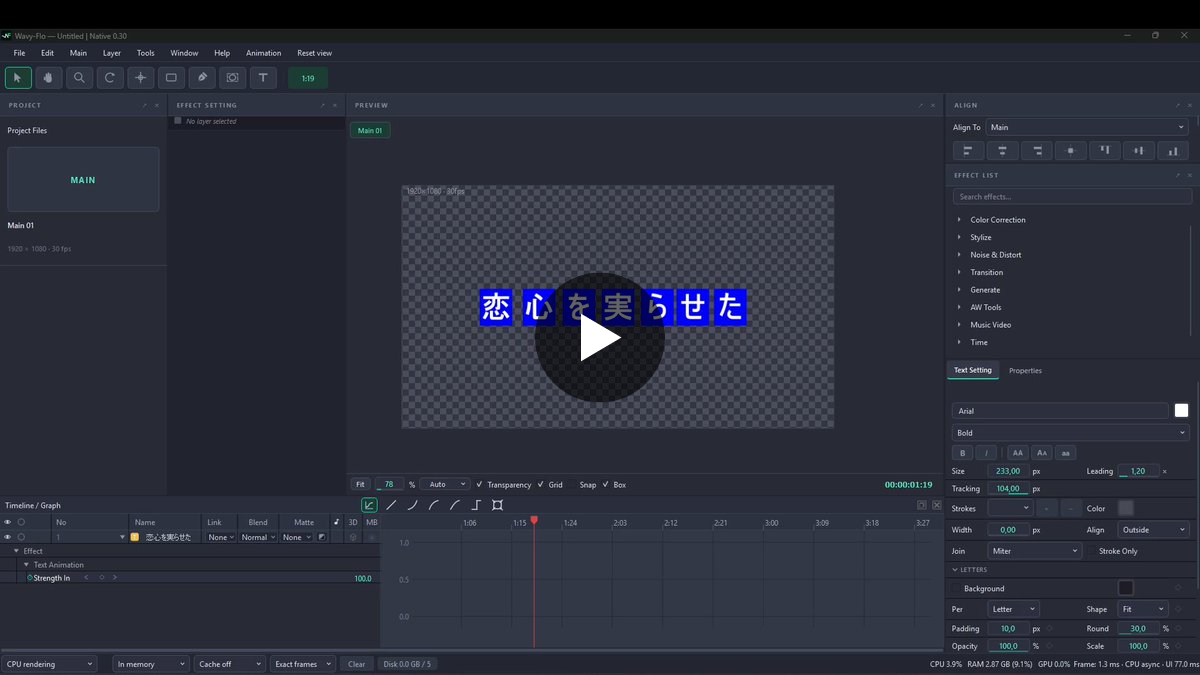Open MAIN composition thumbnail in Project
Image resolution: width=1200 pixels, height=675 pixels.
tap(83, 180)
